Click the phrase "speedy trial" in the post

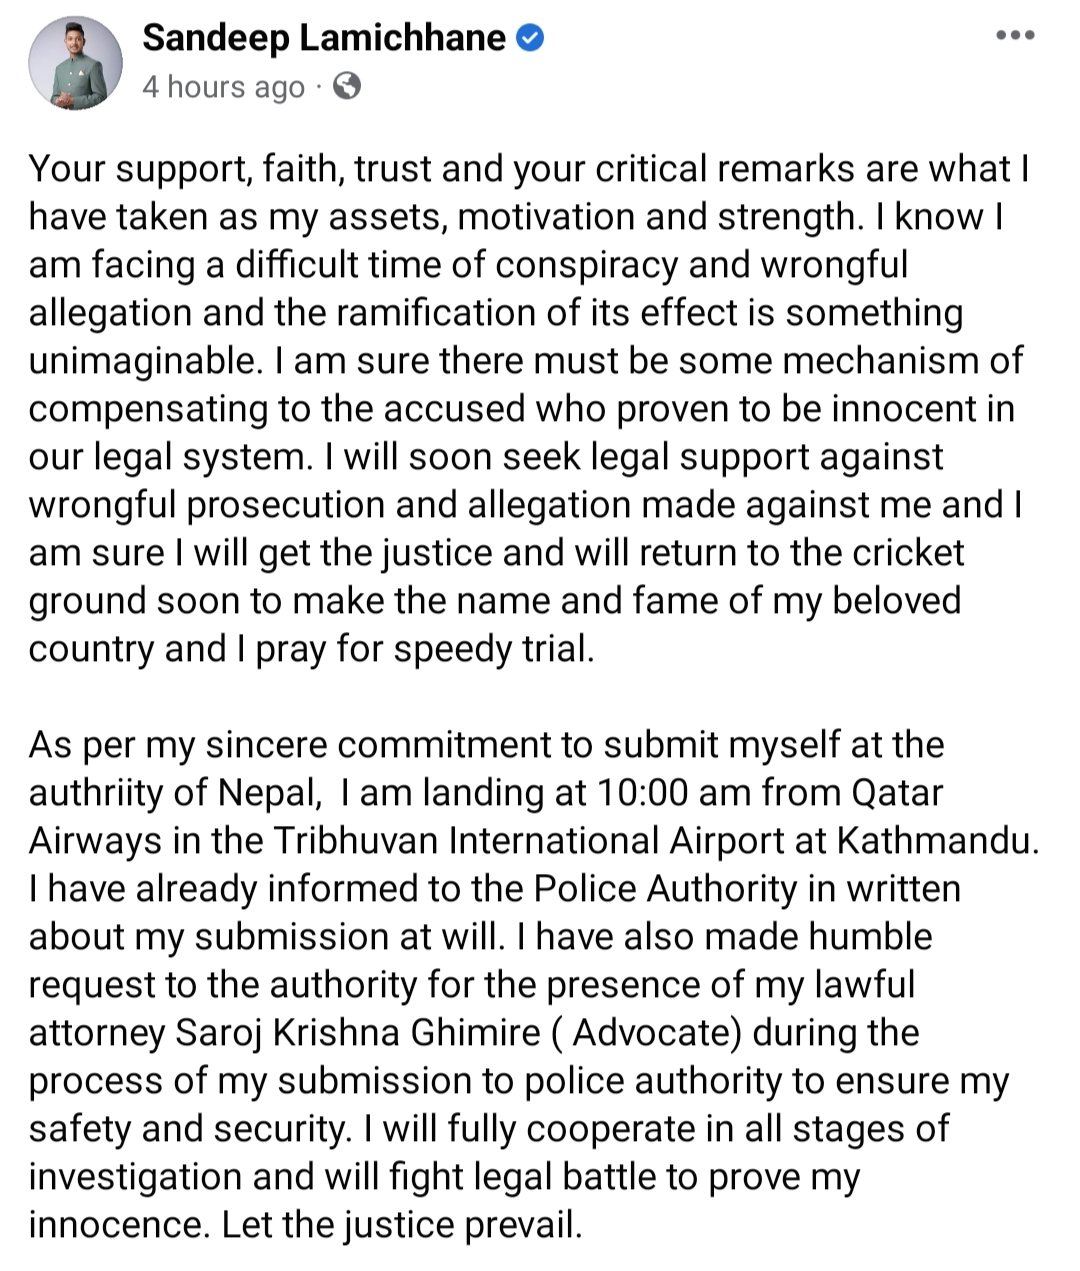point(494,649)
